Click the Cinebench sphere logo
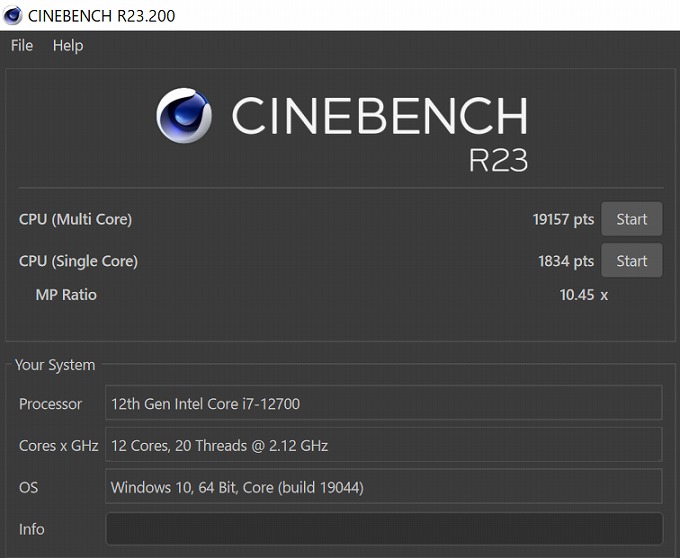Viewport: 680px width, 558px height. point(184,116)
